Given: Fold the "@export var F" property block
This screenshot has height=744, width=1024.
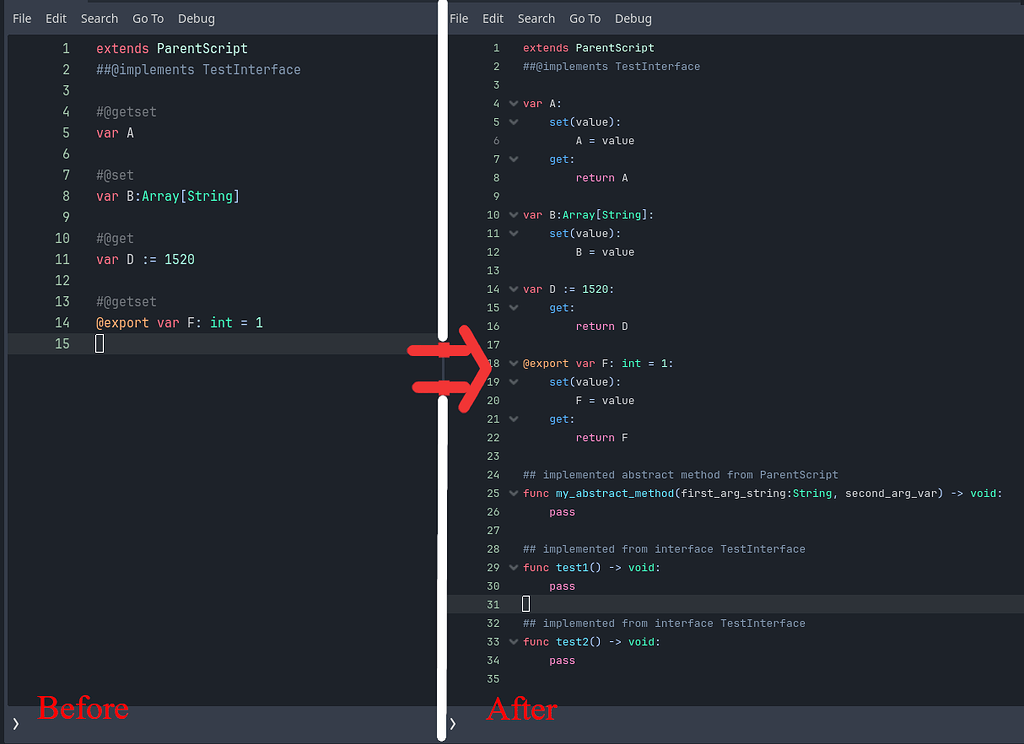Looking at the screenshot, I should coord(512,362).
